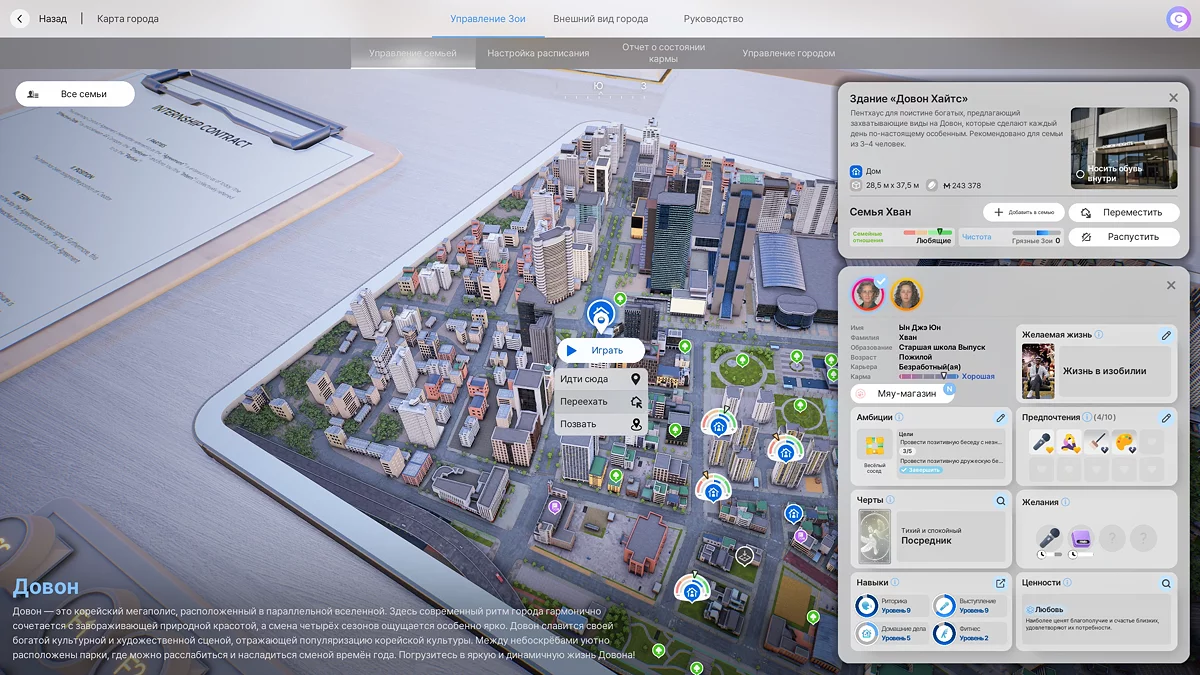The width and height of the screenshot is (1200, 675).
Task: Close the Zoi details panel
Action: coord(1171,285)
